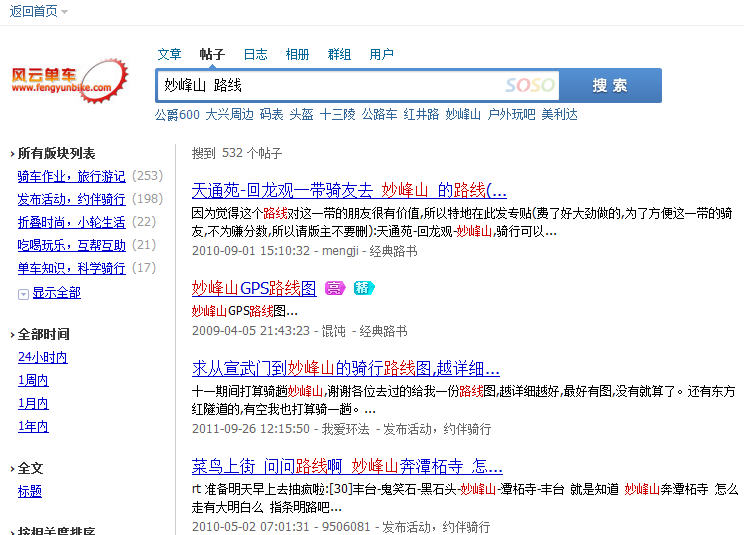Click the 风云单车 site logo
The image size is (744, 535).
pyautogui.click(x=69, y=80)
